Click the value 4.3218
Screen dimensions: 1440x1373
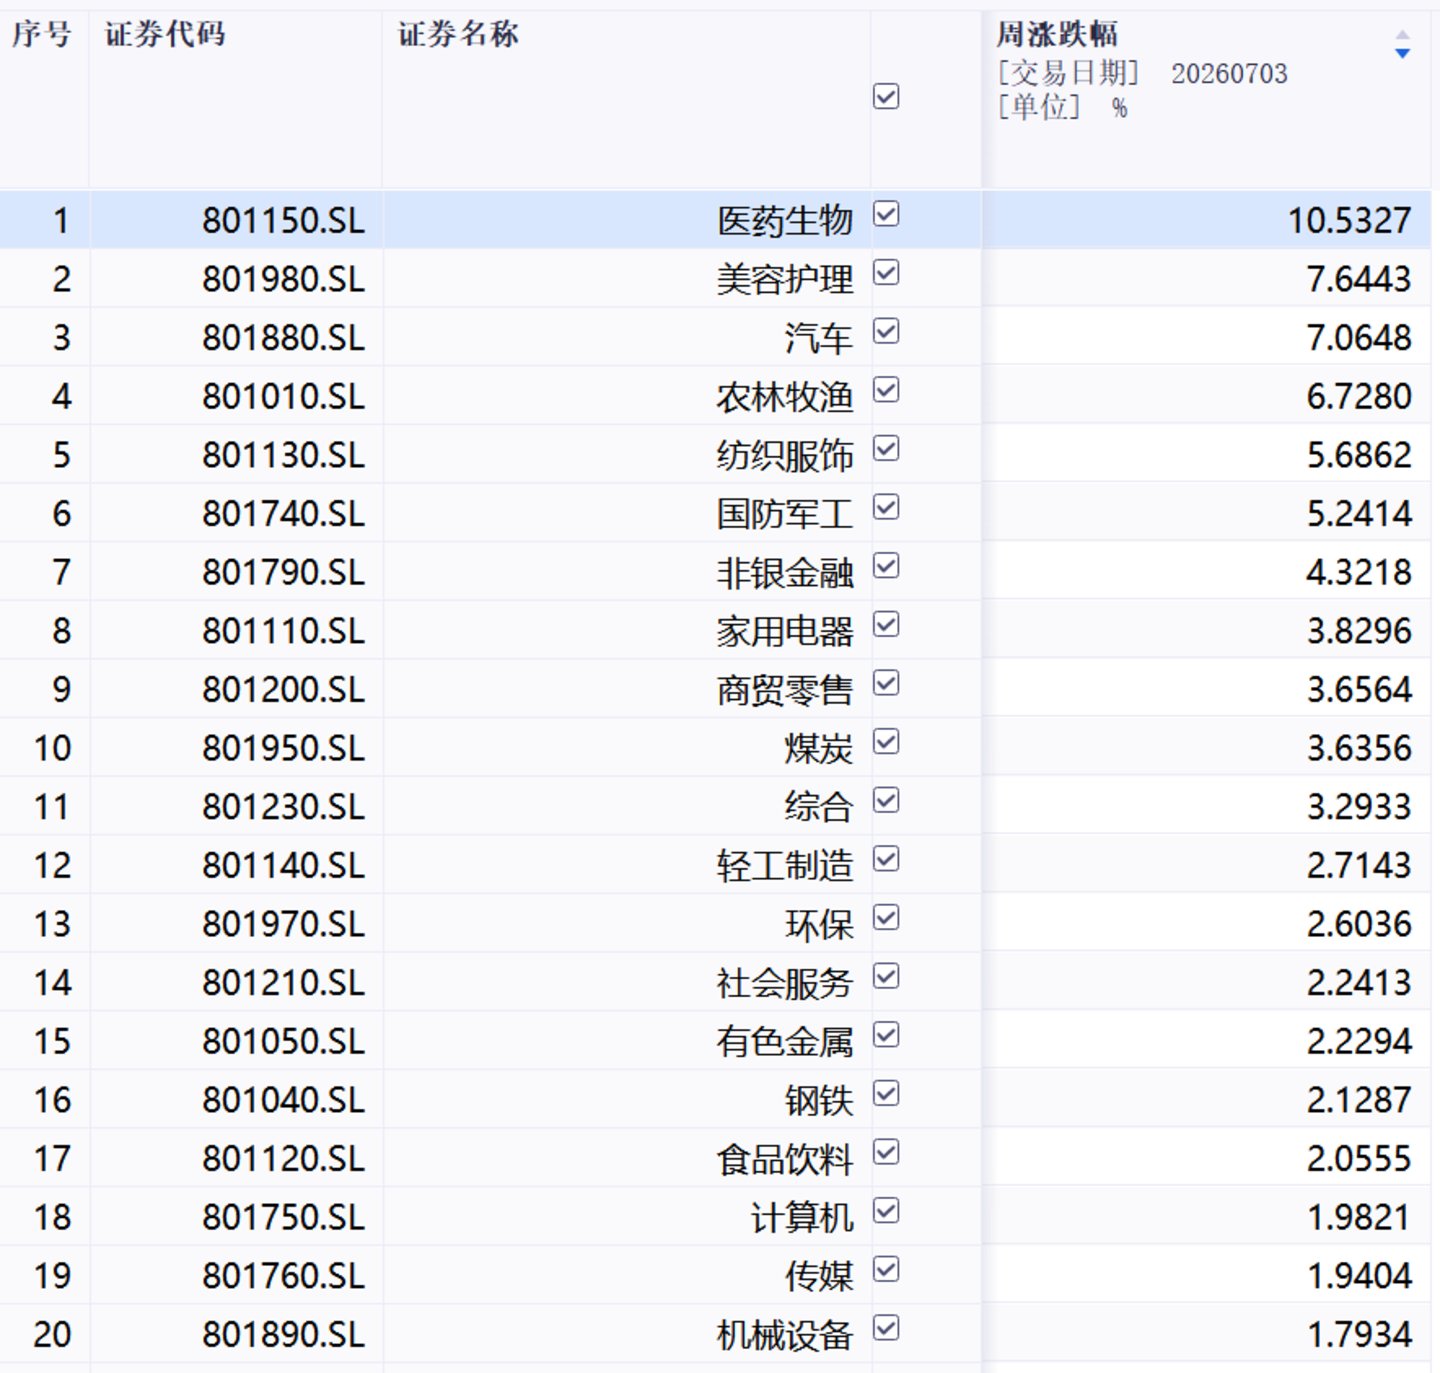[x=1359, y=572]
